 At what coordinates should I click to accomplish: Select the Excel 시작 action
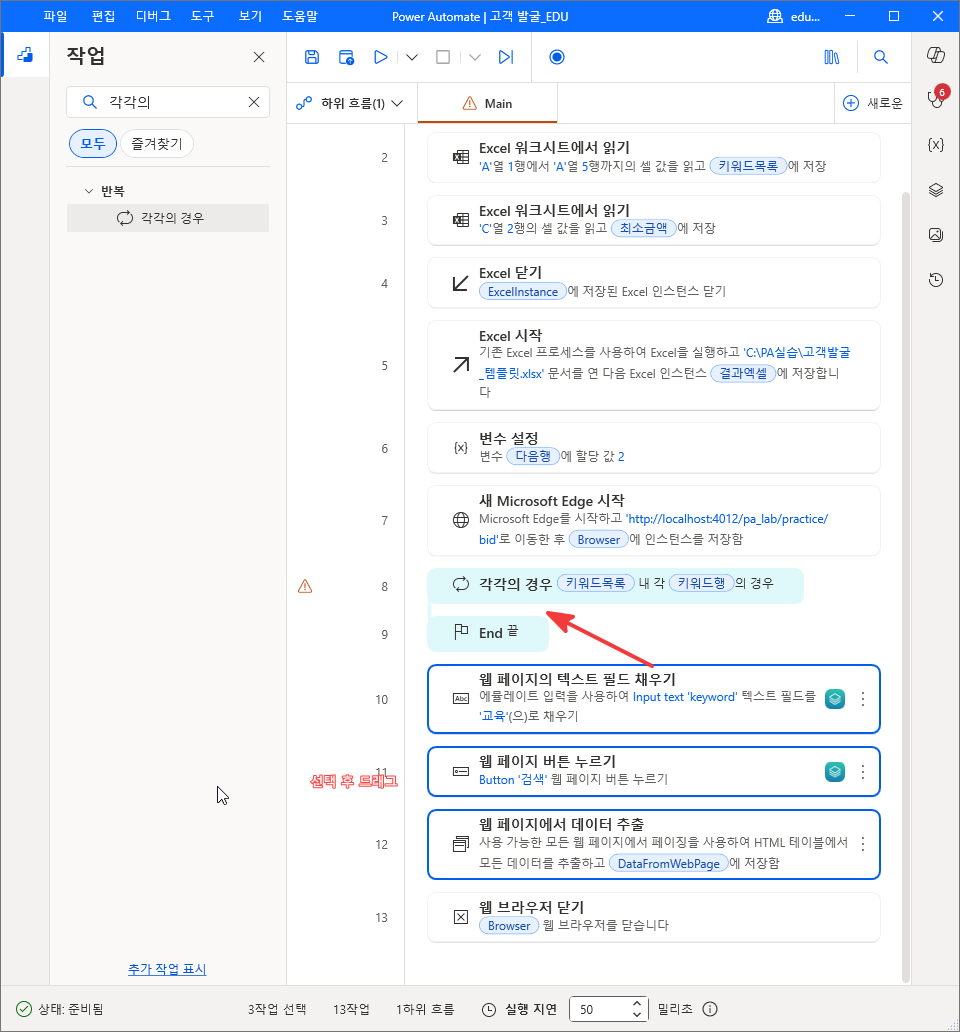653,365
